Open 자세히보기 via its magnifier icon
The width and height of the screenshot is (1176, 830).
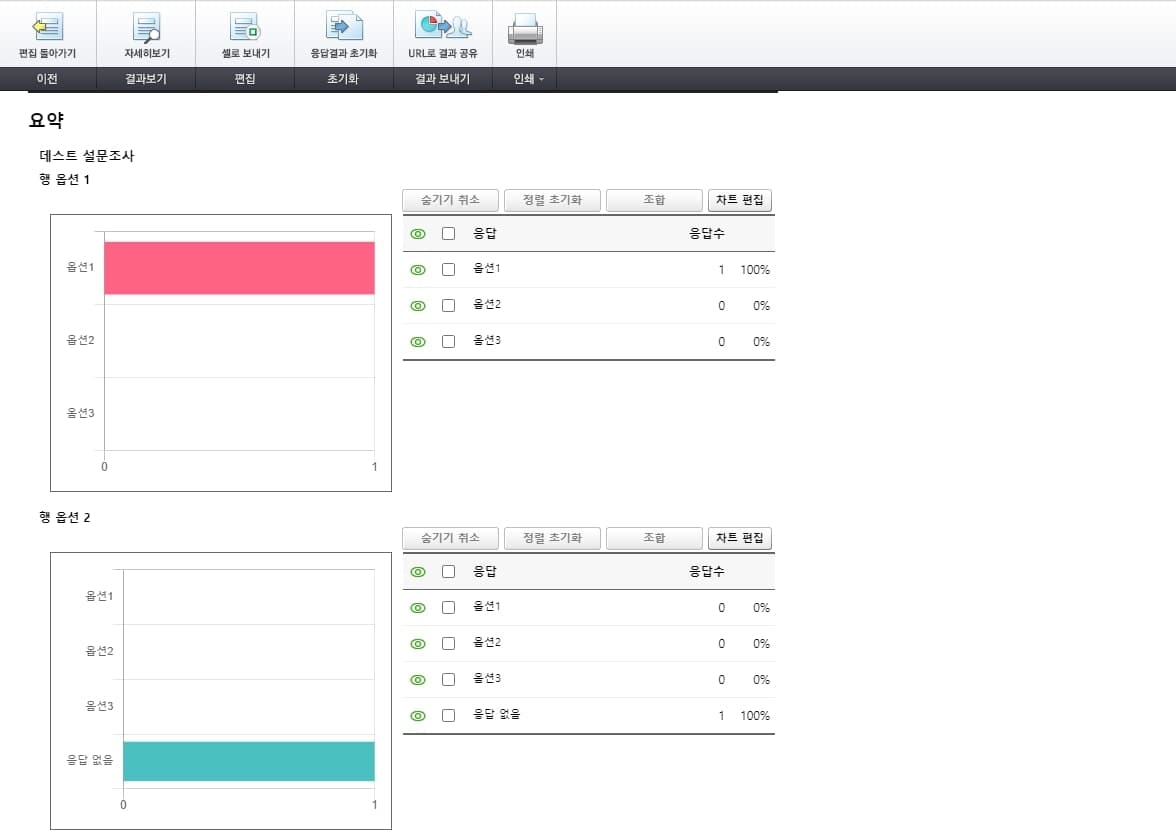[146, 25]
